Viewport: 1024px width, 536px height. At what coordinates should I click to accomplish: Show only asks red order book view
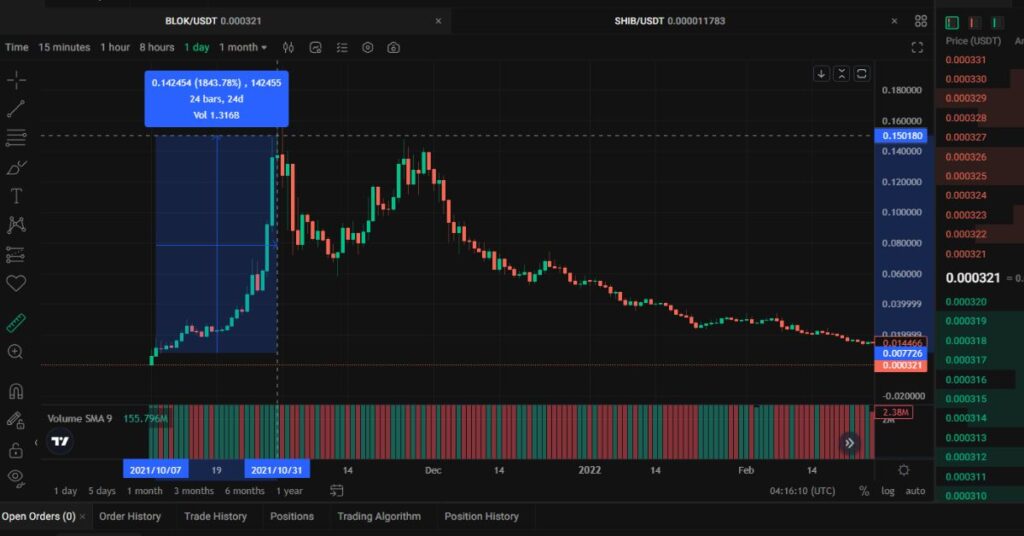974,23
